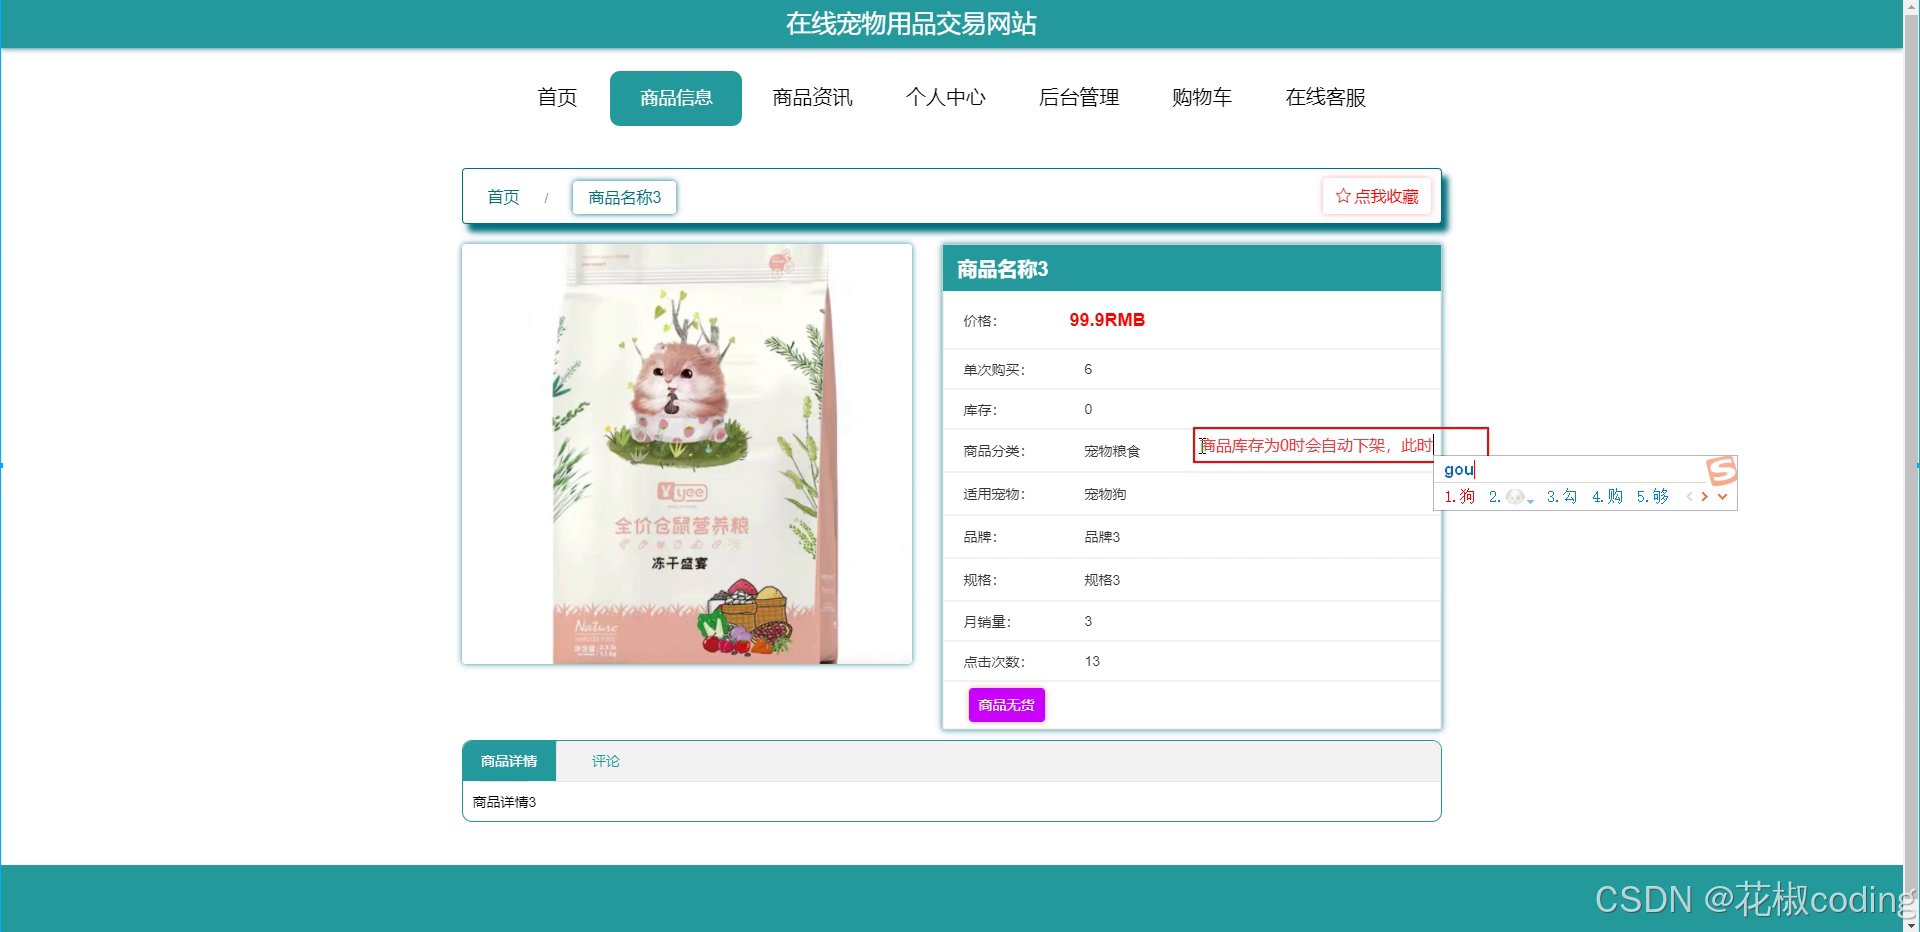This screenshot has height=932, width=1920.
Task: Click the previous IME candidate page arrow
Action: click(1689, 497)
